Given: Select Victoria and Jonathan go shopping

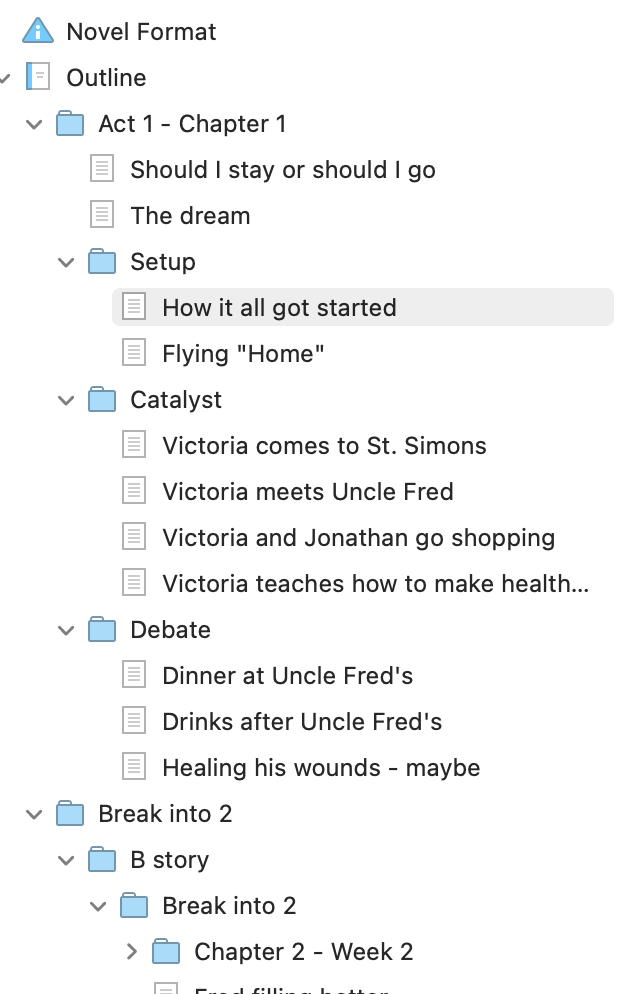Looking at the screenshot, I should [x=358, y=538].
